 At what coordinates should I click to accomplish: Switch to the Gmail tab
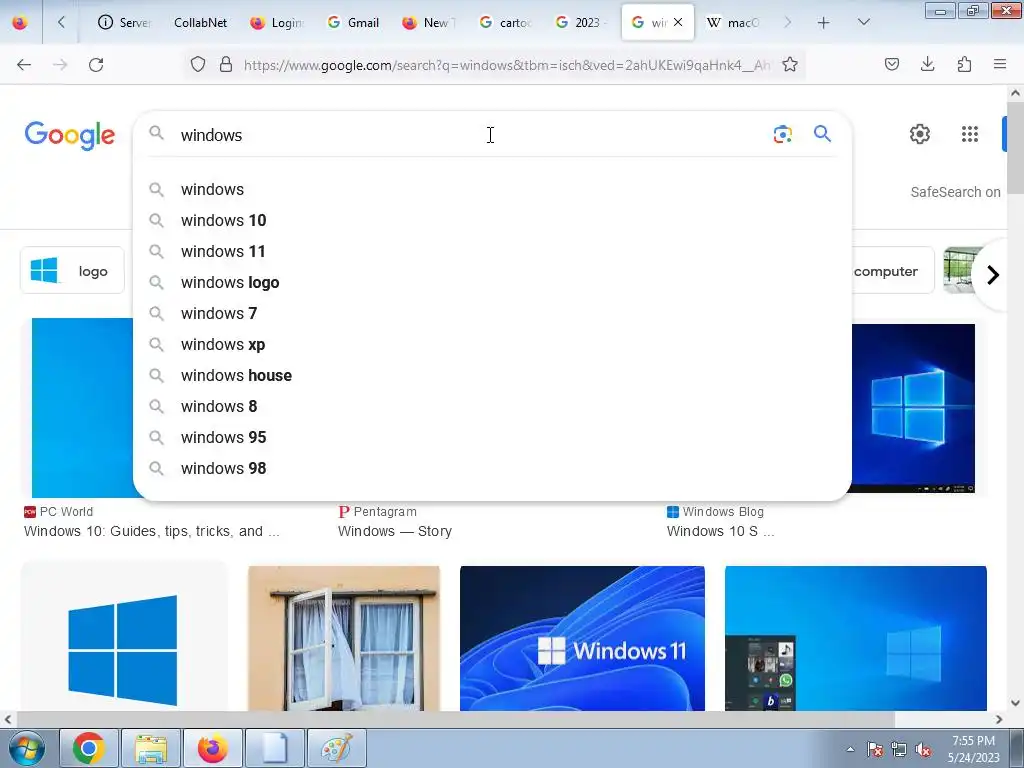pos(353,23)
